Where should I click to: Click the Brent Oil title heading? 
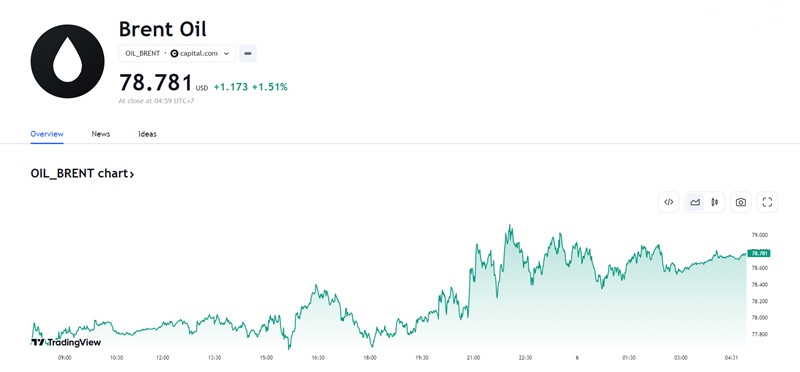[163, 29]
